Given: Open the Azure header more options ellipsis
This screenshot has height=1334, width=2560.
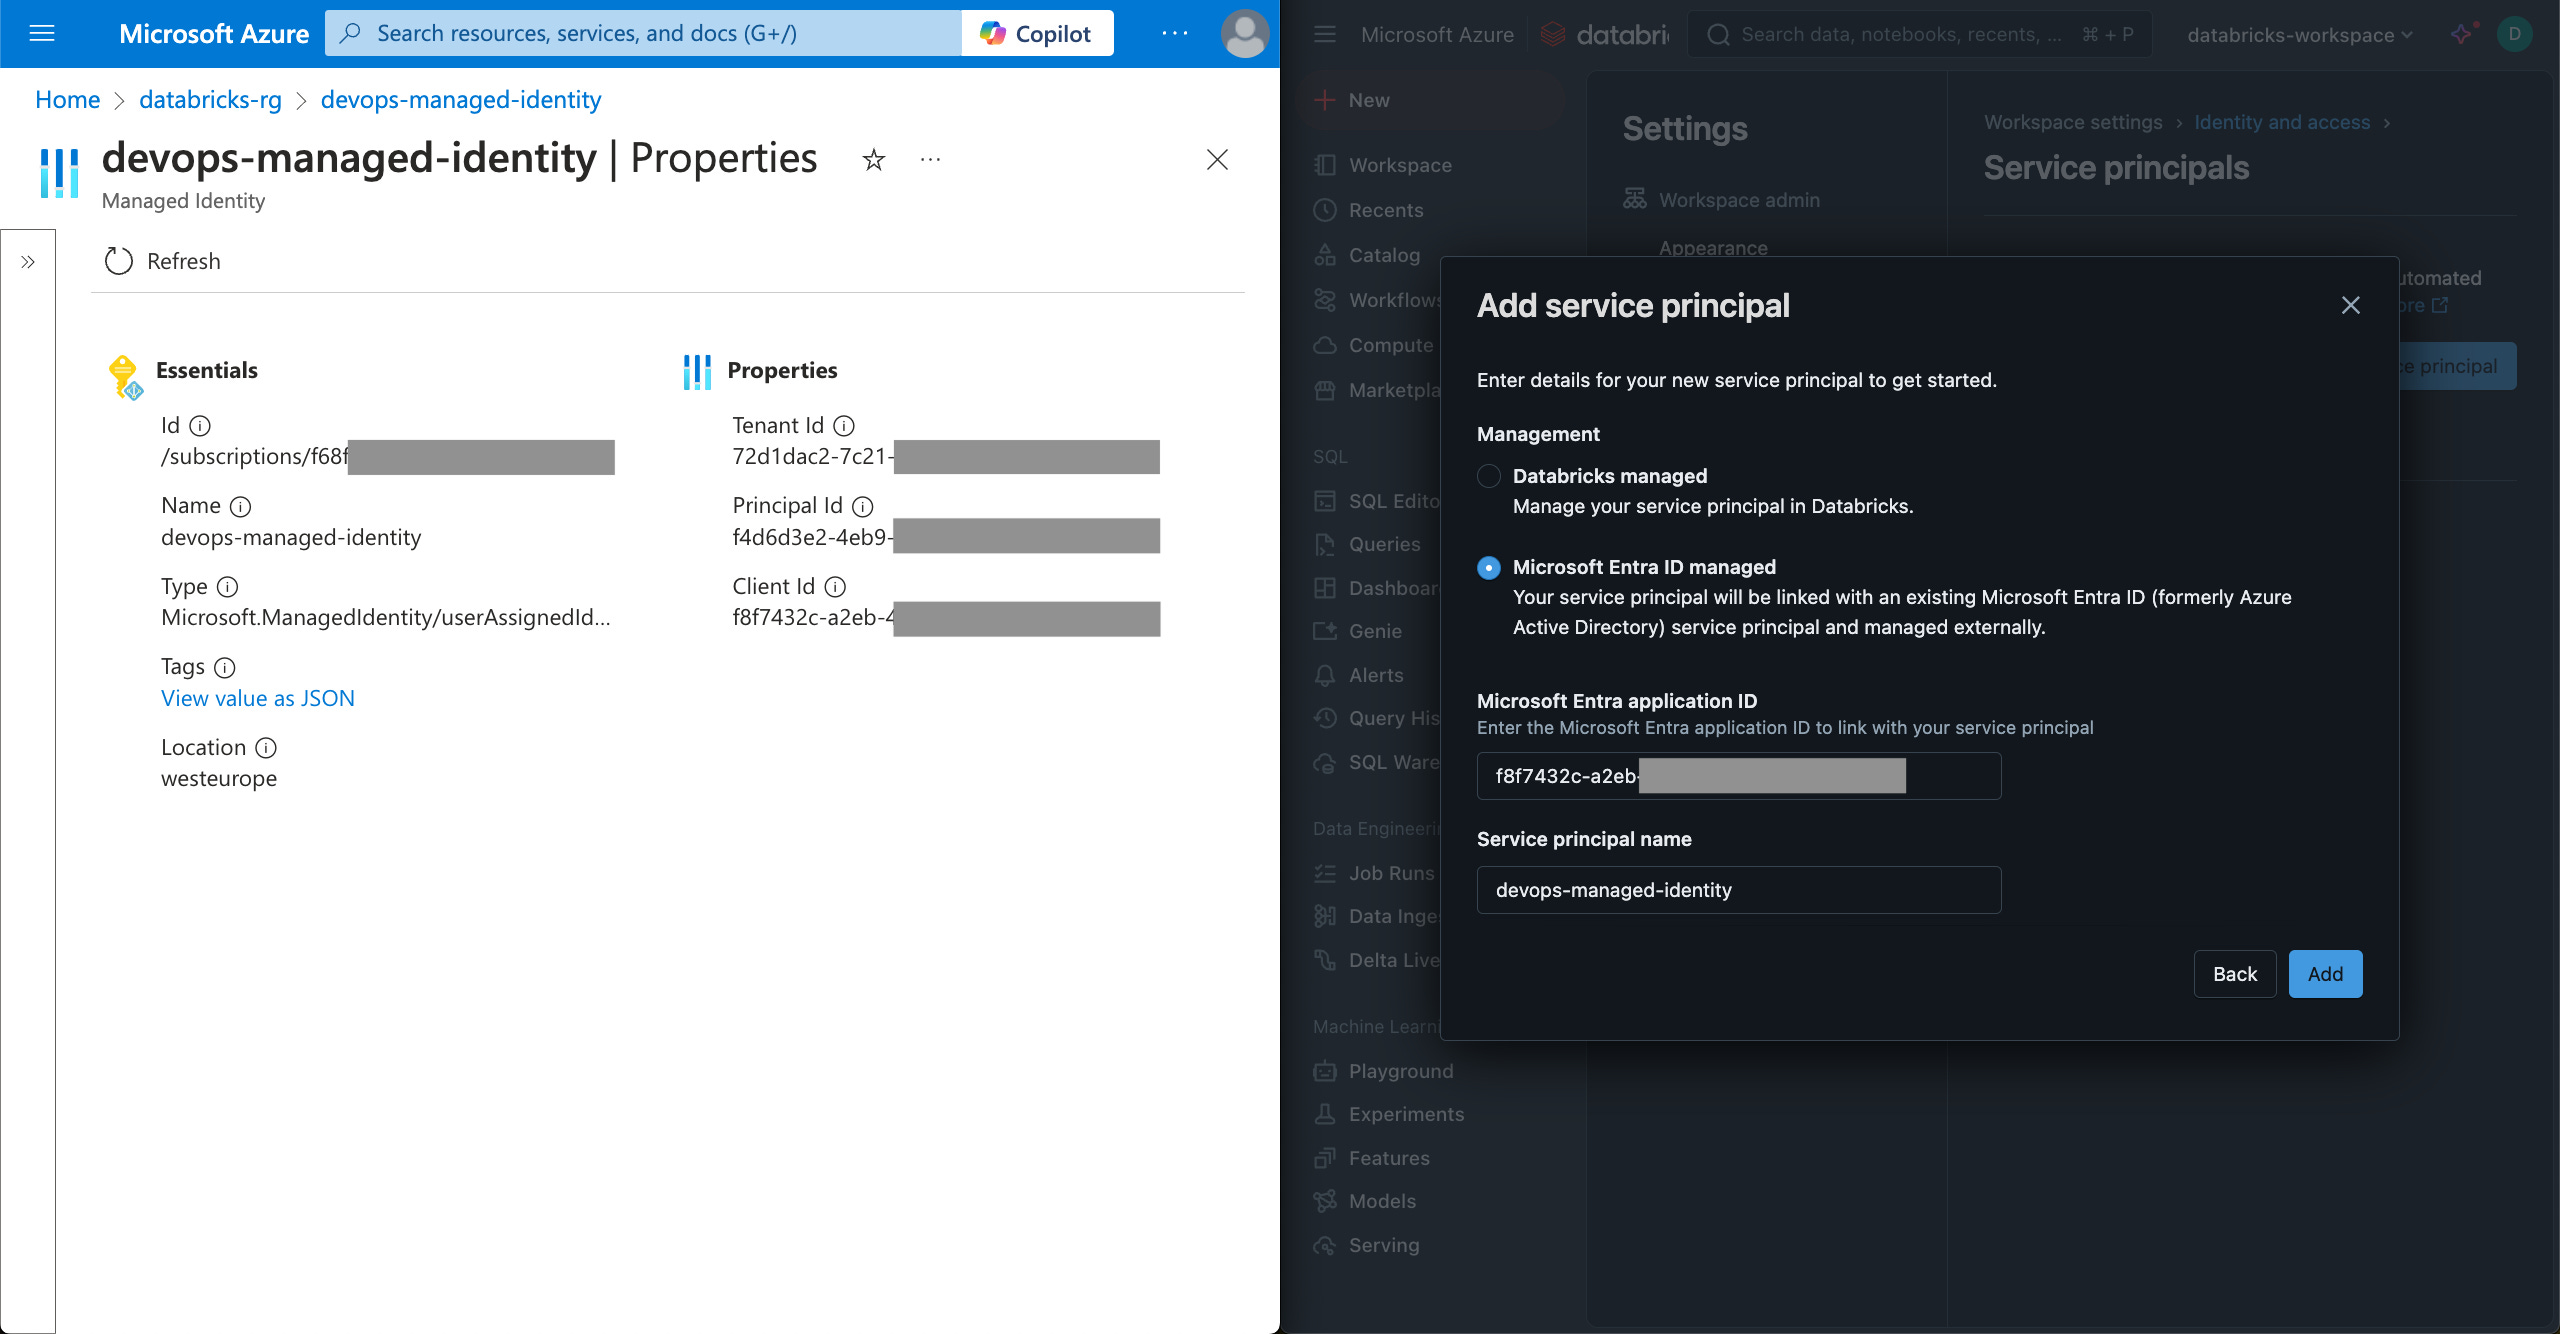Looking at the screenshot, I should 1175,33.
